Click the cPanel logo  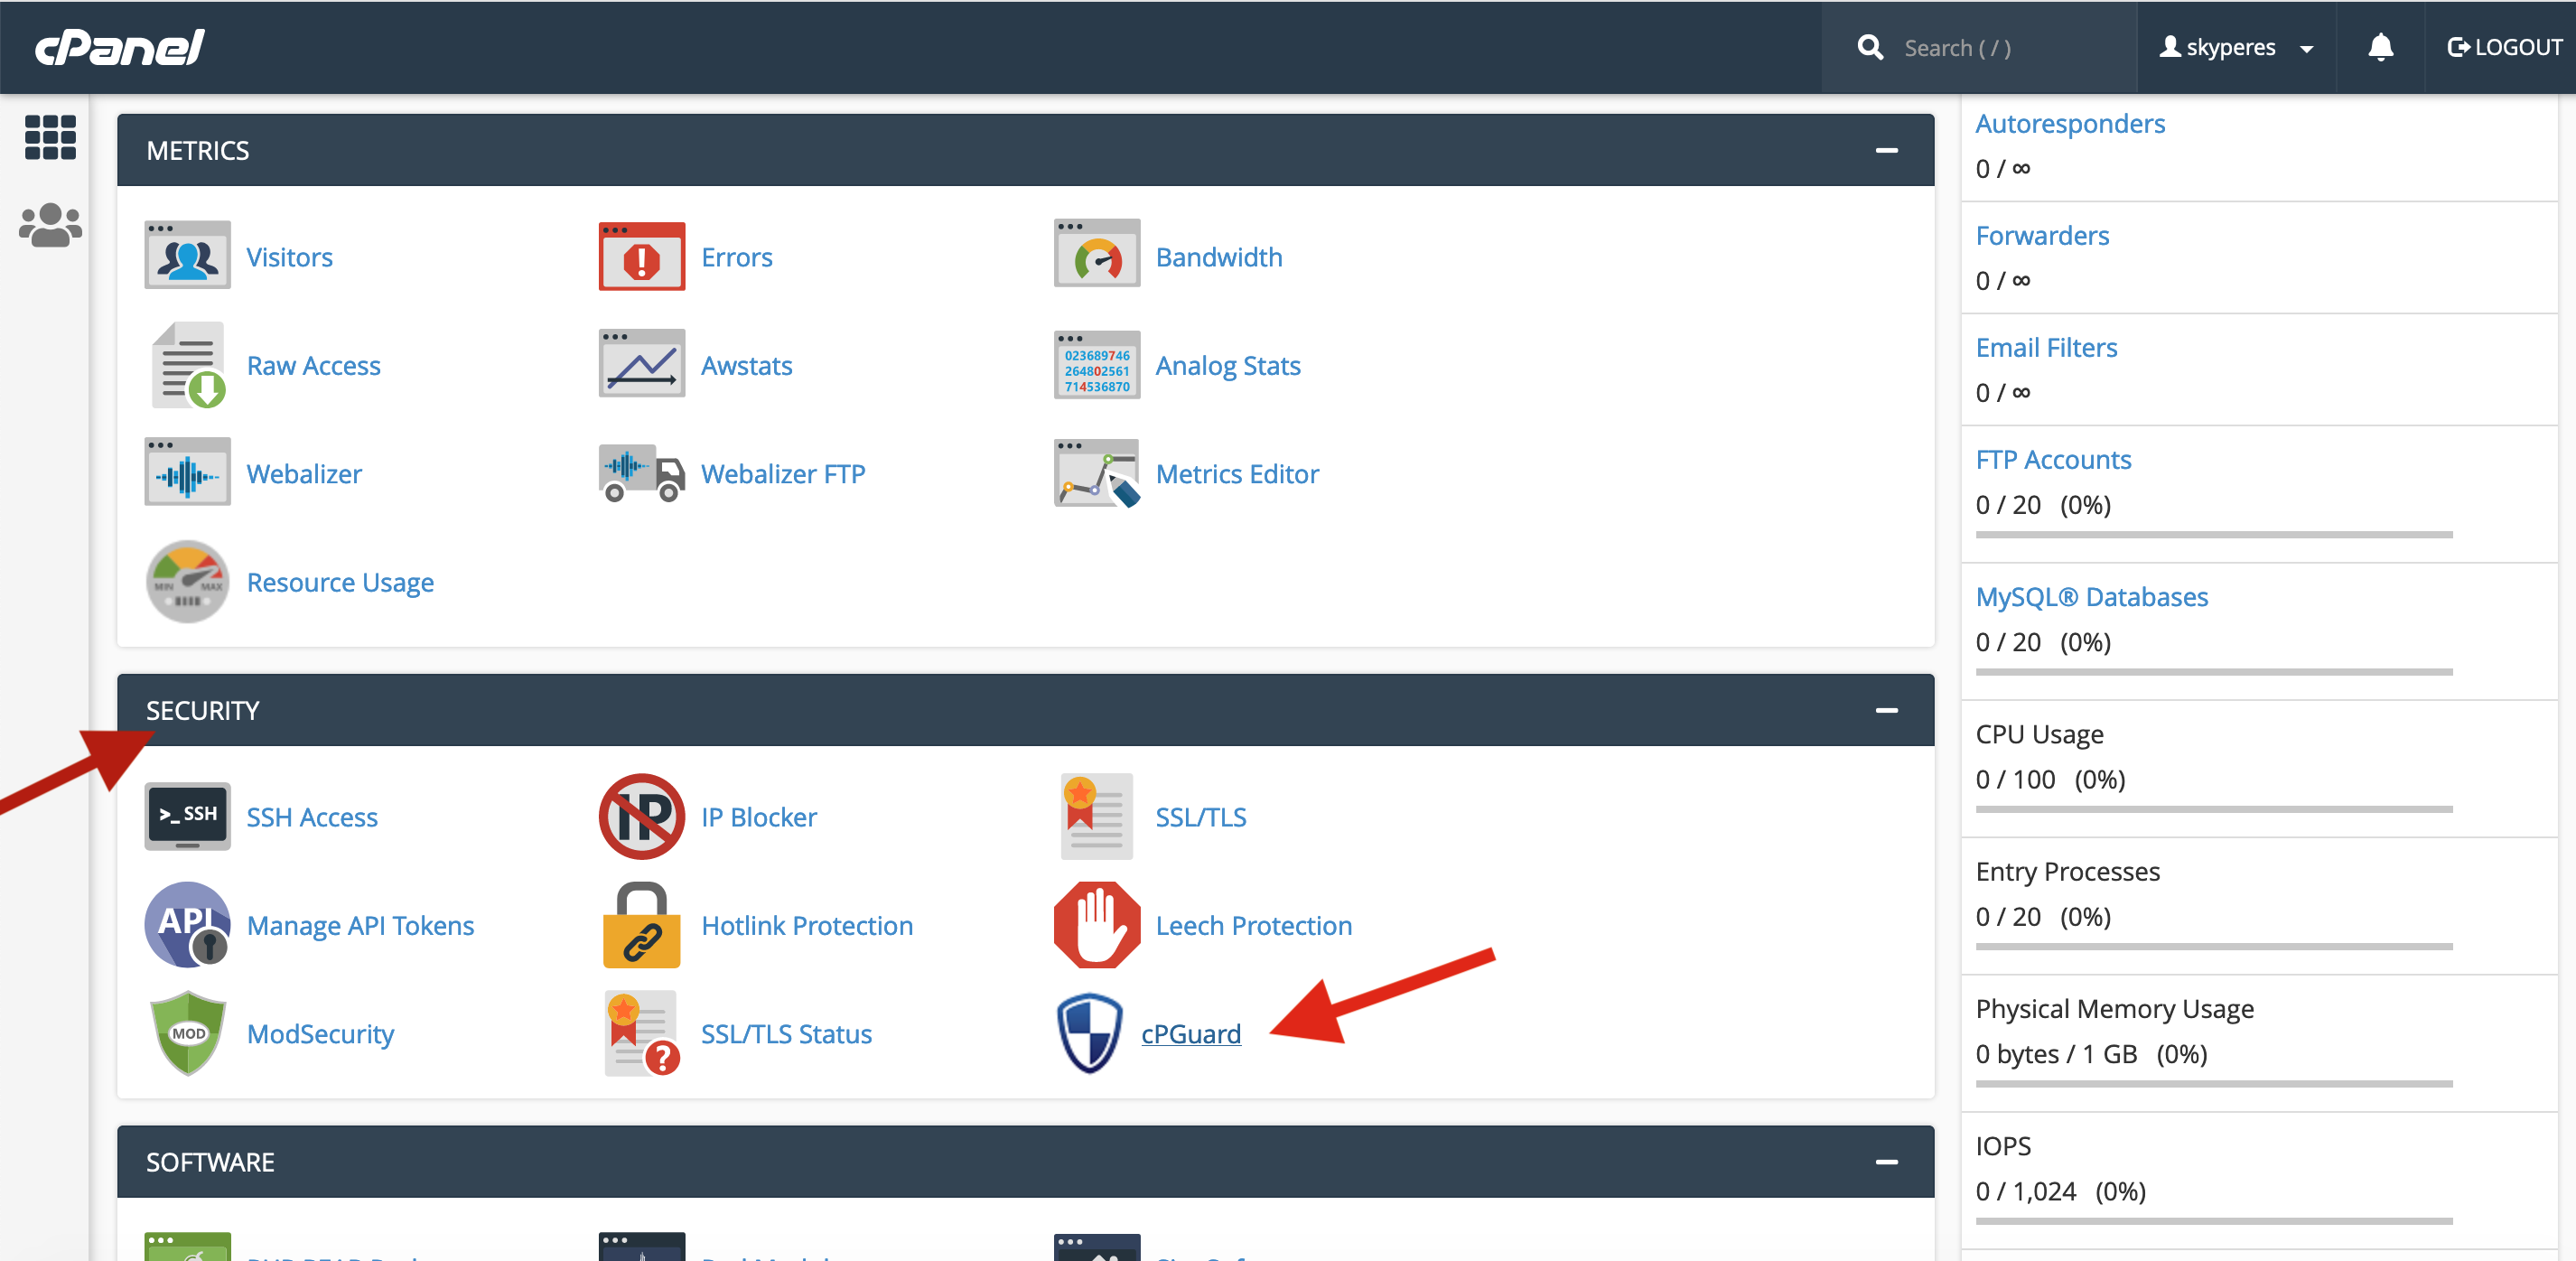[120, 47]
